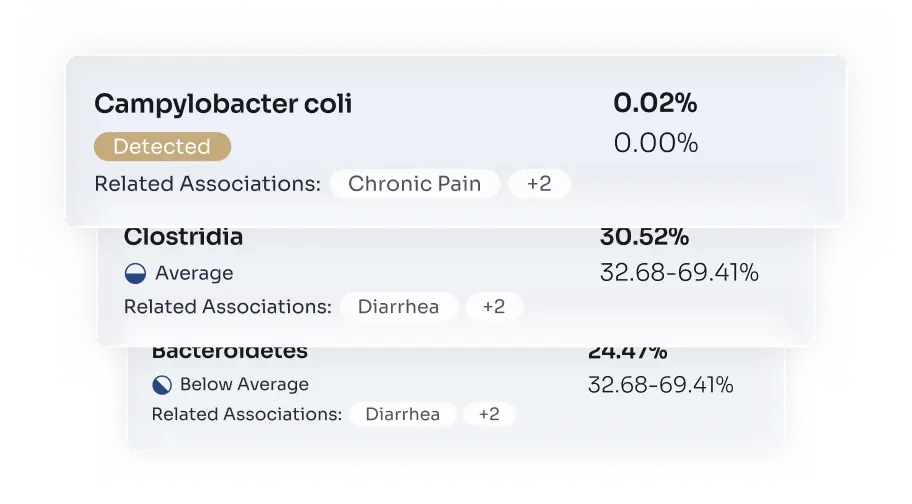Select the Diarrhea tag in the Bacteroidetes card
Screen dimensions: 912x504
coord(402,414)
